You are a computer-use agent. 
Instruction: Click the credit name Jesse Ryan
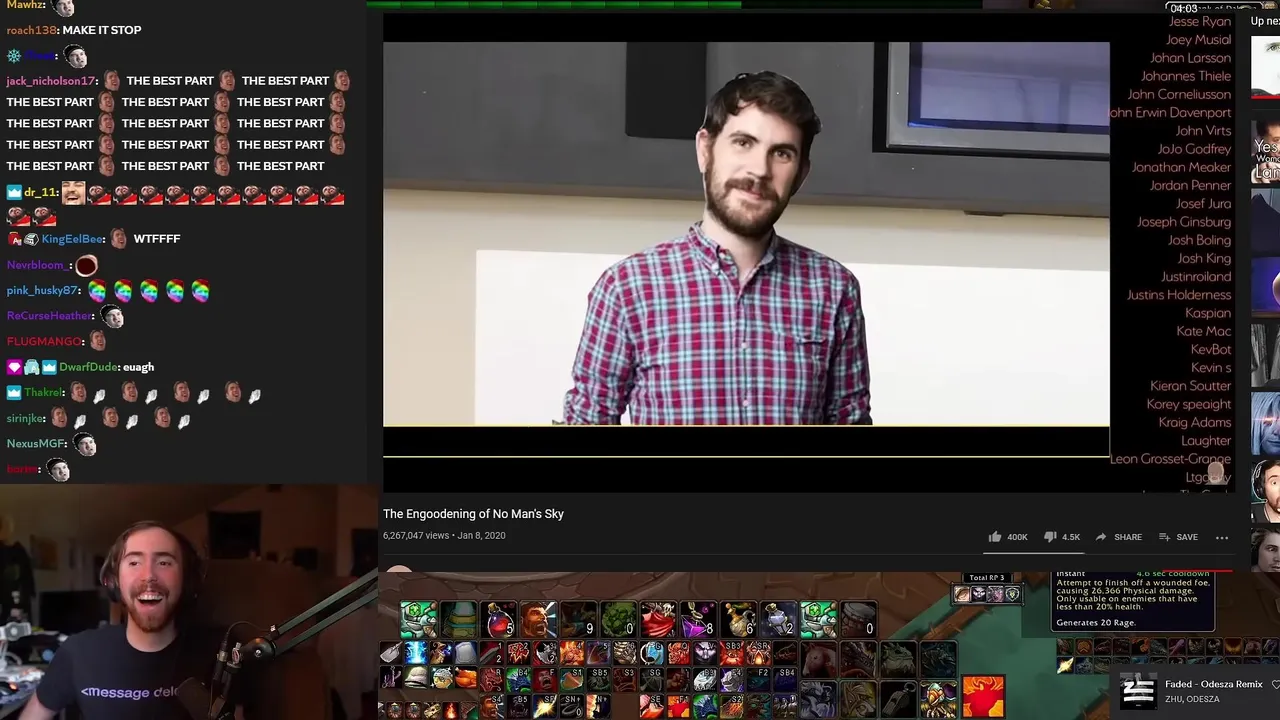[x=1200, y=21]
